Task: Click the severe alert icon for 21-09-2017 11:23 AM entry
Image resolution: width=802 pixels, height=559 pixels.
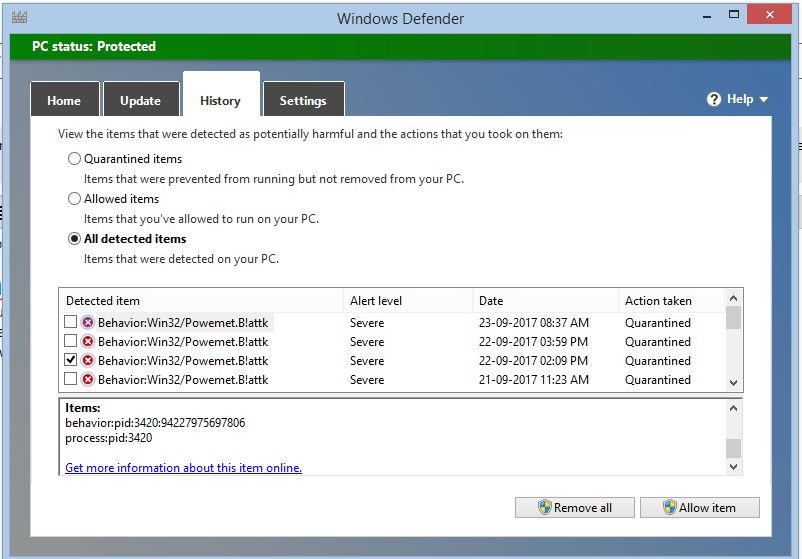Action: click(88, 379)
